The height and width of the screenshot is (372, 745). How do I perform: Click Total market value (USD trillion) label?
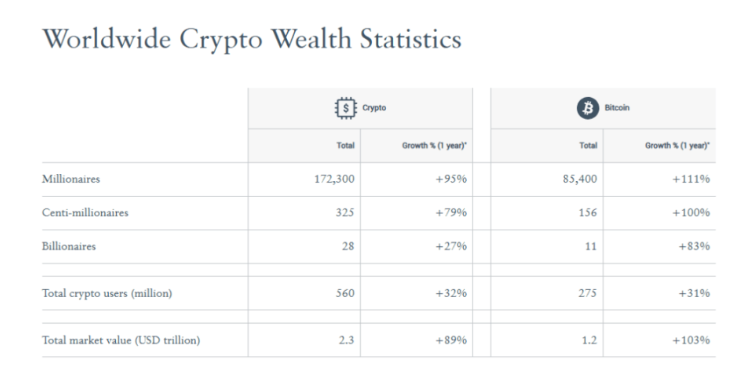tap(121, 341)
